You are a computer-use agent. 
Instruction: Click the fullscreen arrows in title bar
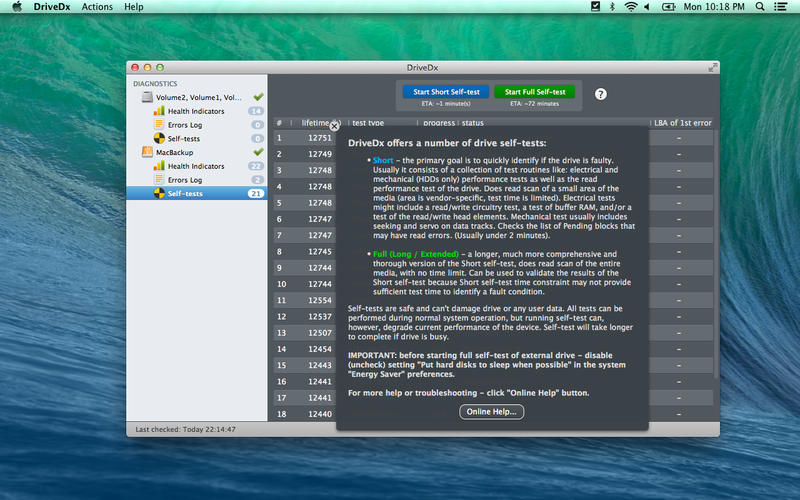point(712,67)
